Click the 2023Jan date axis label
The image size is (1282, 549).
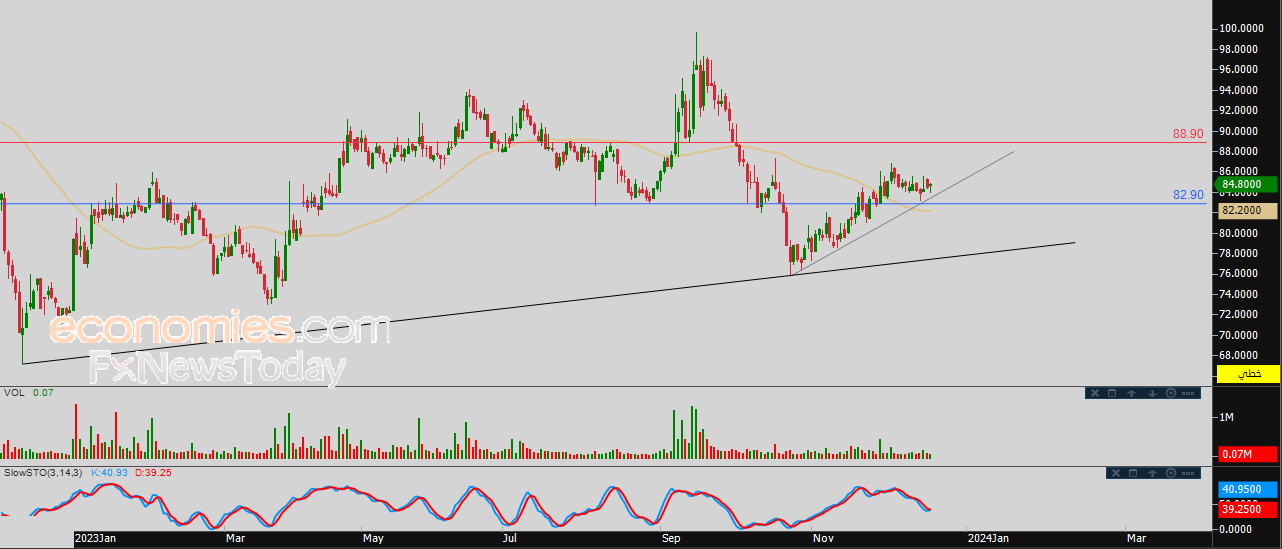coord(97,538)
